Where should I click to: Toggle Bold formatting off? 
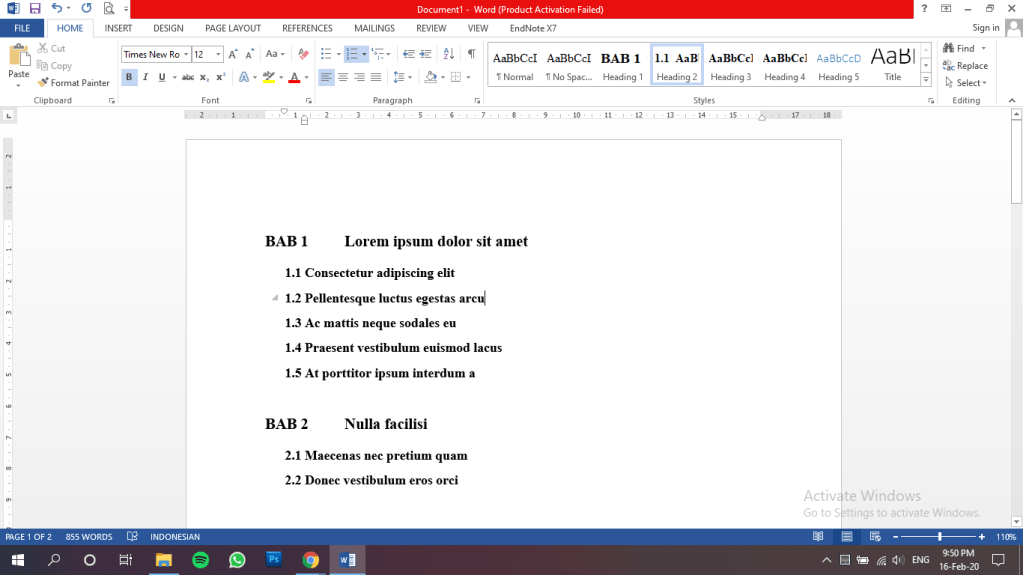[x=129, y=77]
